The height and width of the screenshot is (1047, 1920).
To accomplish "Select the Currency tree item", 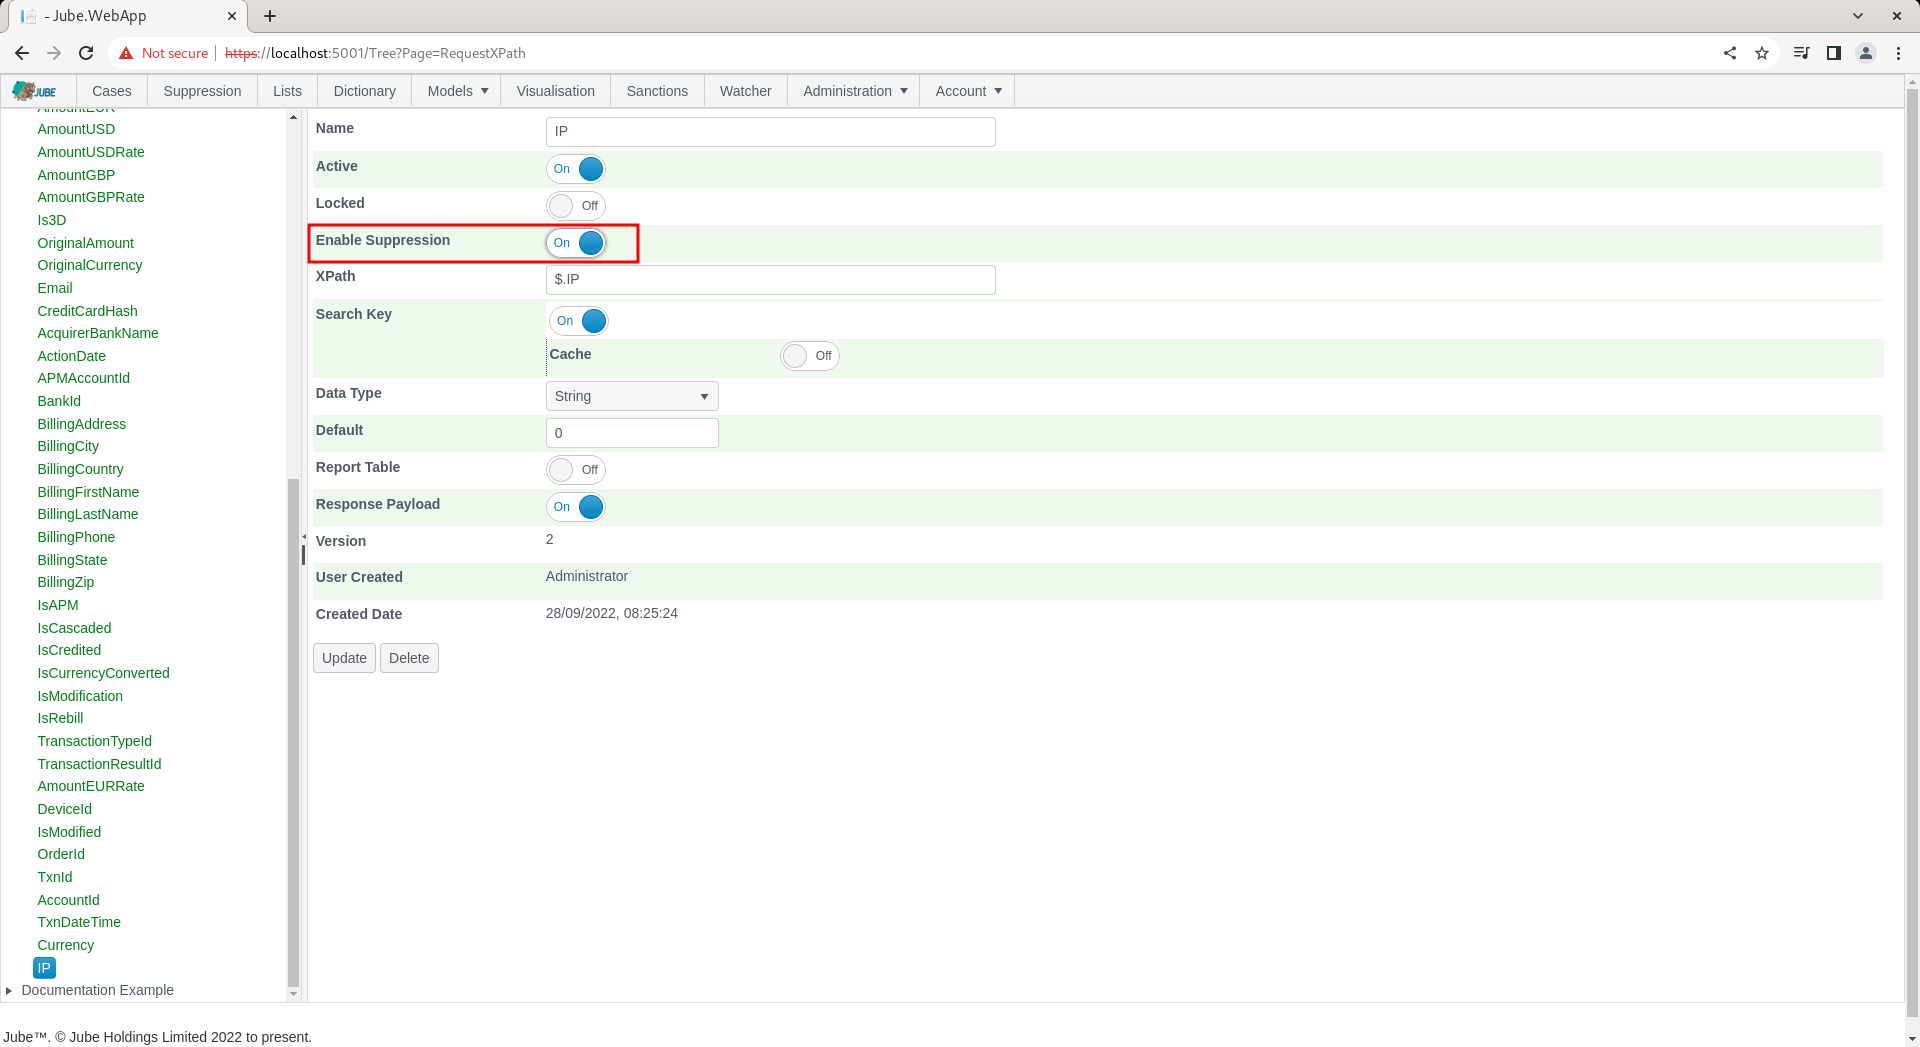I will click(x=65, y=945).
